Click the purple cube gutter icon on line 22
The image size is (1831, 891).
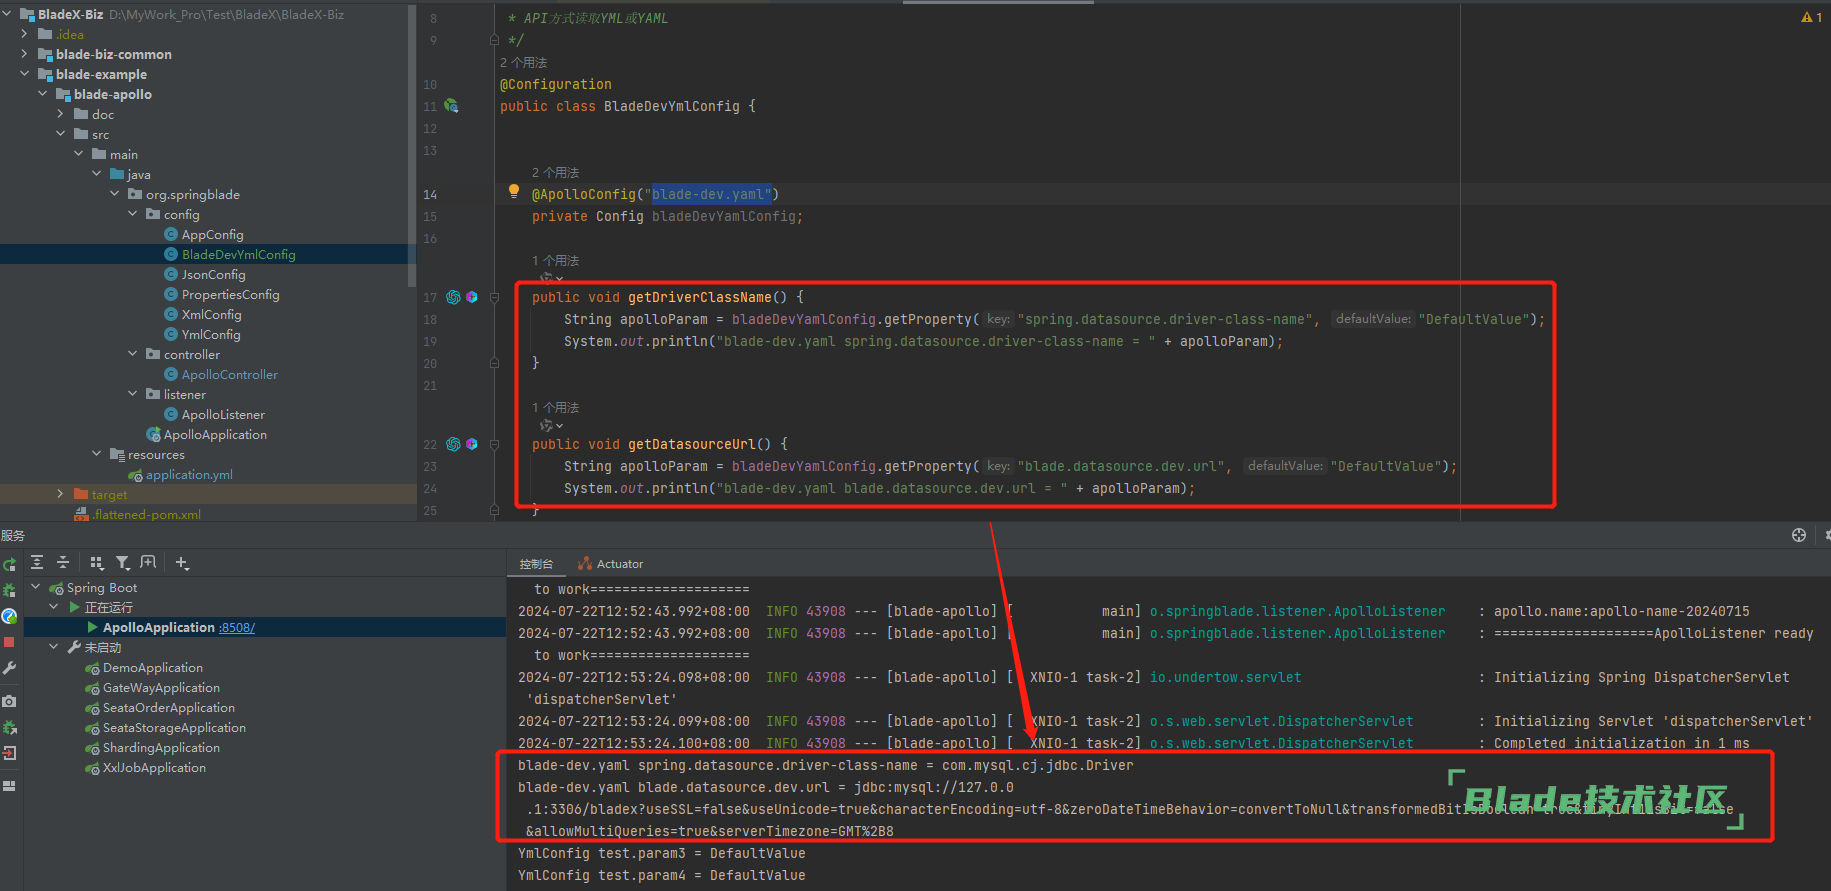472,444
